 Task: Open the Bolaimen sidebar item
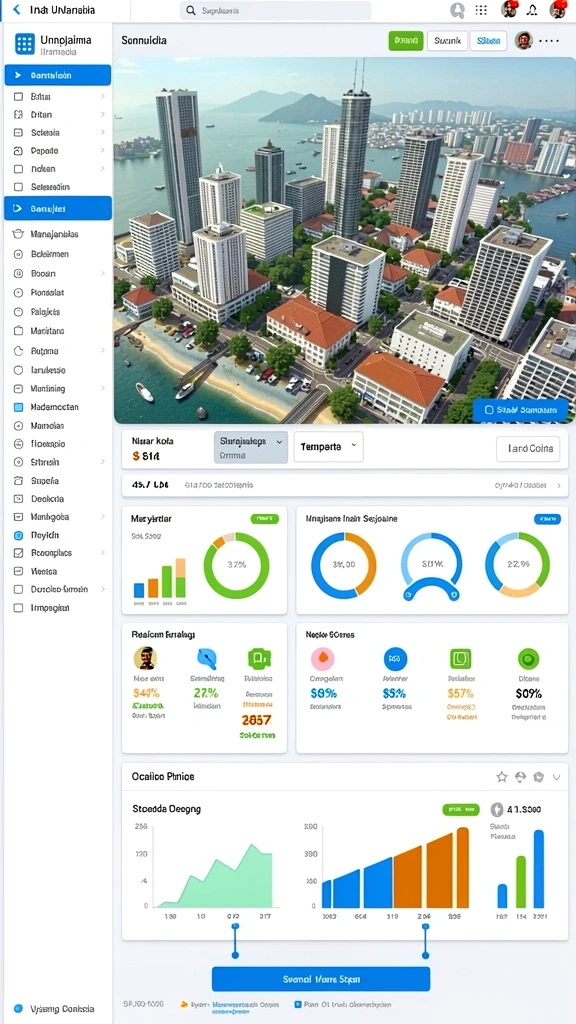(50, 254)
